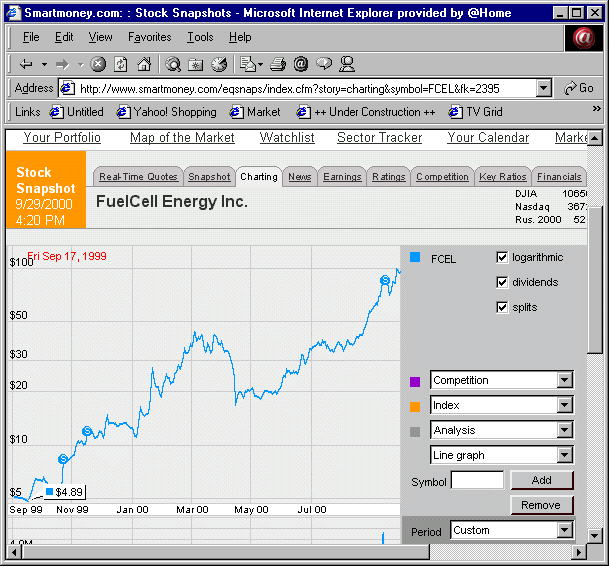The image size is (609, 566).
Task: Go to Home via house icon
Action: point(144,64)
